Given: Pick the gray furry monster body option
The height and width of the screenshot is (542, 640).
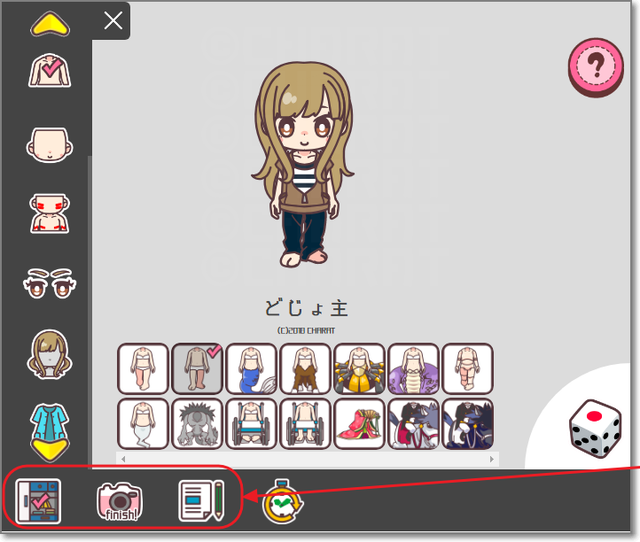Looking at the screenshot, I should (196, 423).
